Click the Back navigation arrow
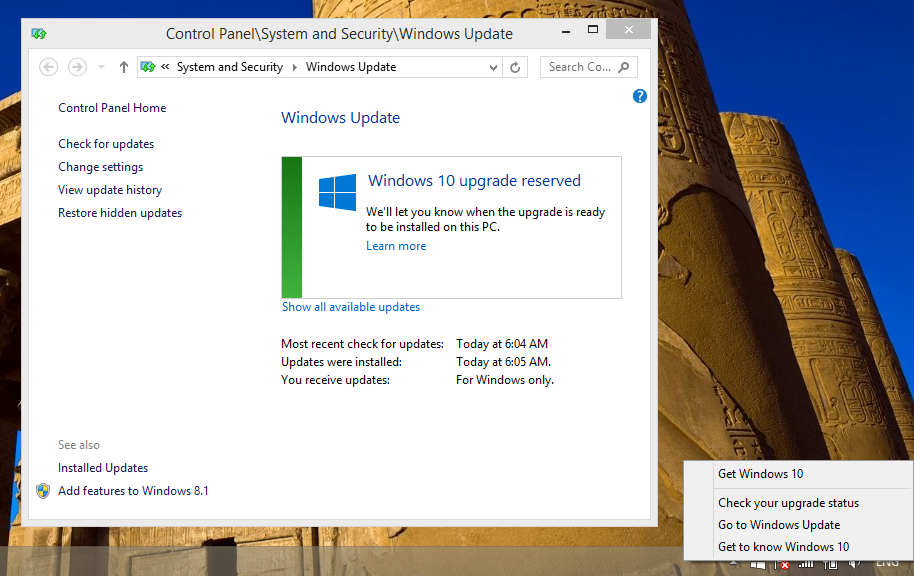914x576 pixels. tap(48, 67)
